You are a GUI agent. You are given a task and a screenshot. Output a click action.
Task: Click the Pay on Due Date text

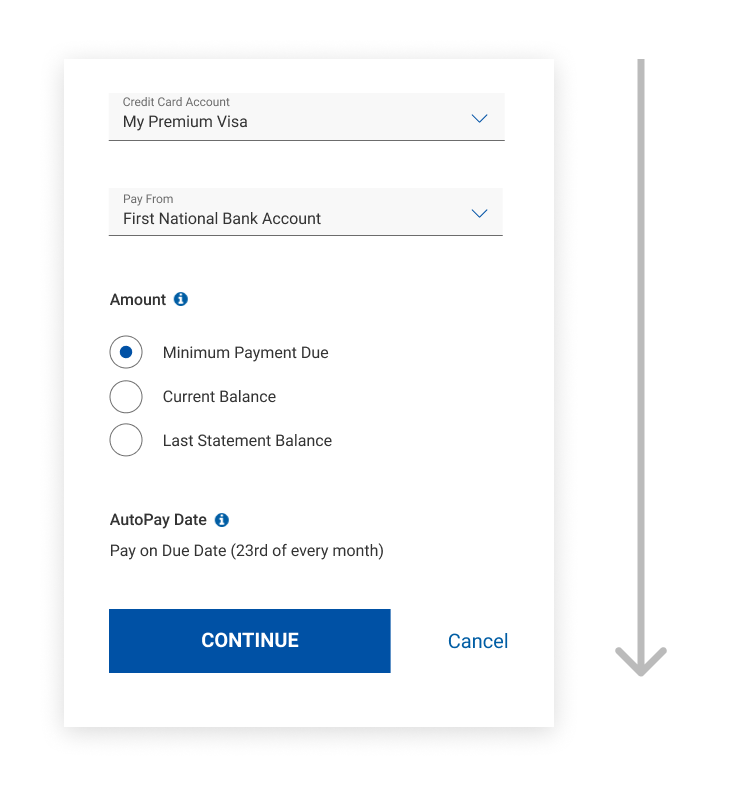(x=246, y=551)
